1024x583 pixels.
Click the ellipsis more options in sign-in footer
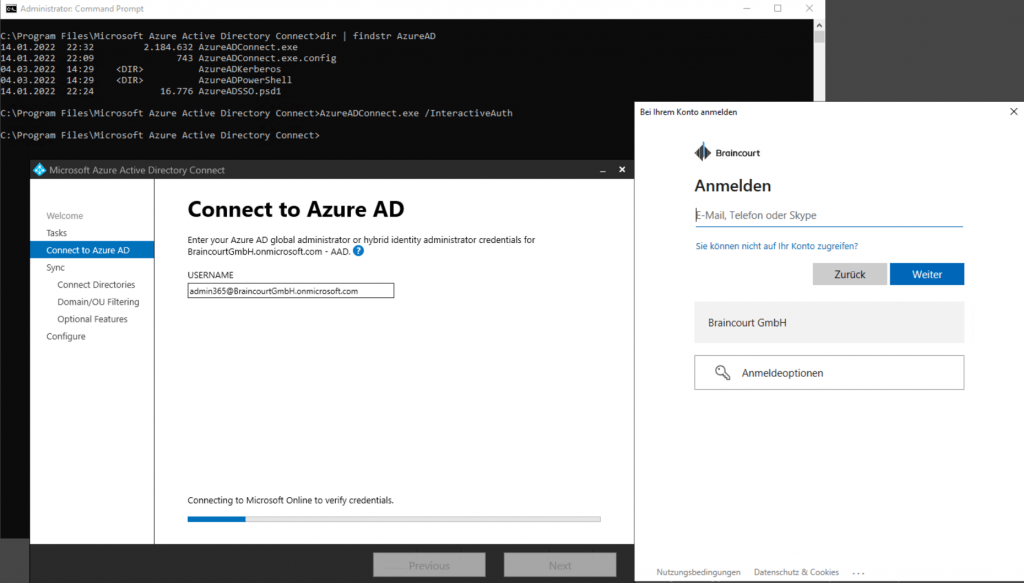coord(858,573)
